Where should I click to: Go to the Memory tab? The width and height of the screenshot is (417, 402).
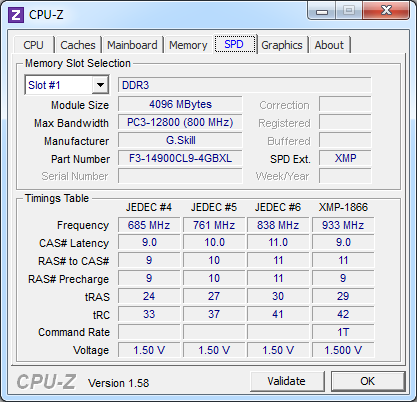pos(188,45)
